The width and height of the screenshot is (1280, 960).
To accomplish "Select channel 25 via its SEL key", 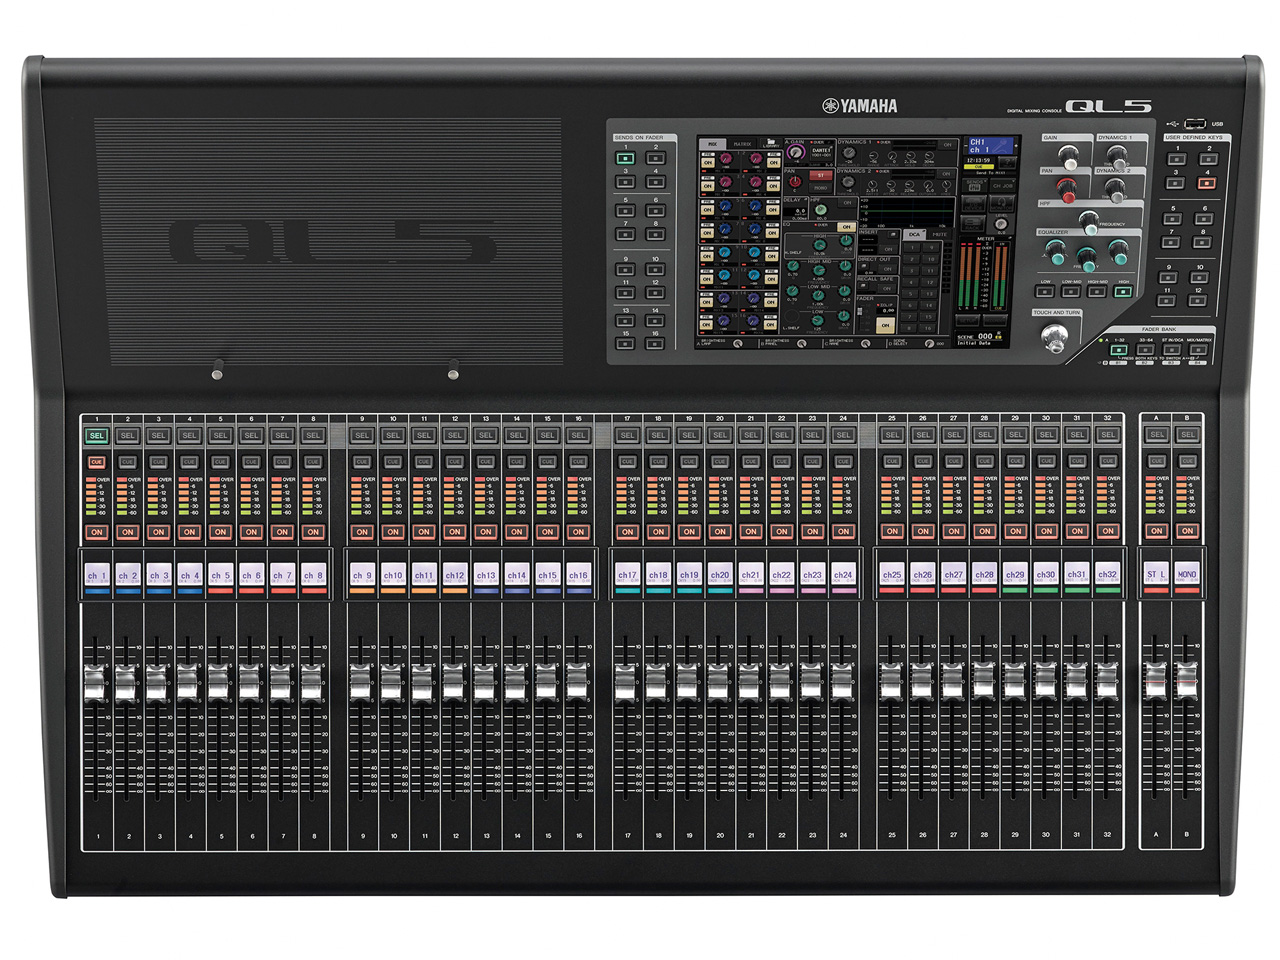I will coord(892,435).
